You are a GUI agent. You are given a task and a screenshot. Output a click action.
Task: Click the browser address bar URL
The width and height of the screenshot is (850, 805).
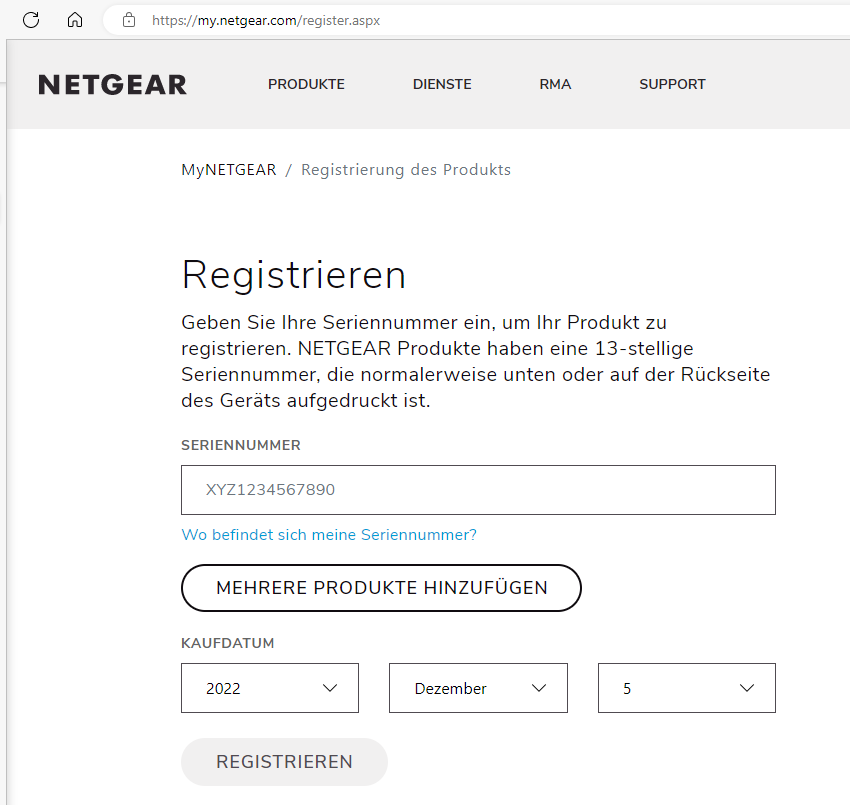point(265,19)
